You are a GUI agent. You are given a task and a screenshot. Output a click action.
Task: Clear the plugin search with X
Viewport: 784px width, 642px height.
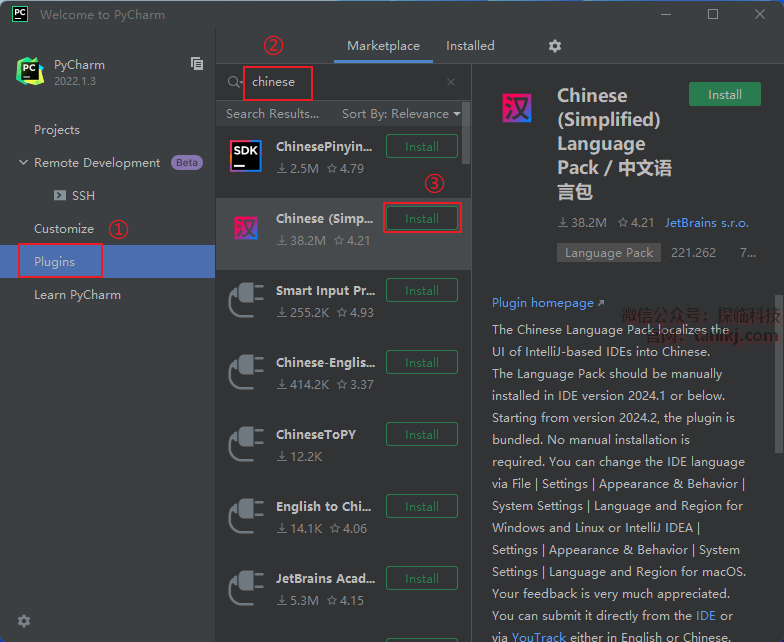tap(451, 82)
